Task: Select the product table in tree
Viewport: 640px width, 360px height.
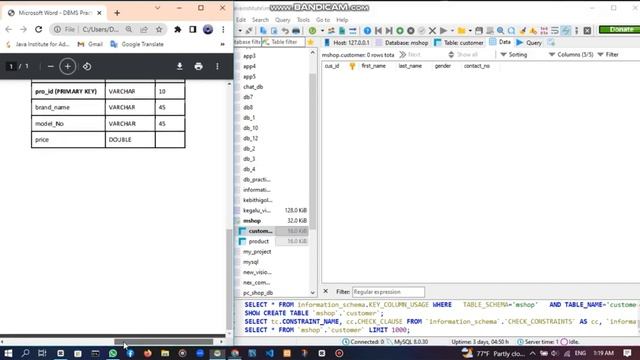Action: (258, 241)
